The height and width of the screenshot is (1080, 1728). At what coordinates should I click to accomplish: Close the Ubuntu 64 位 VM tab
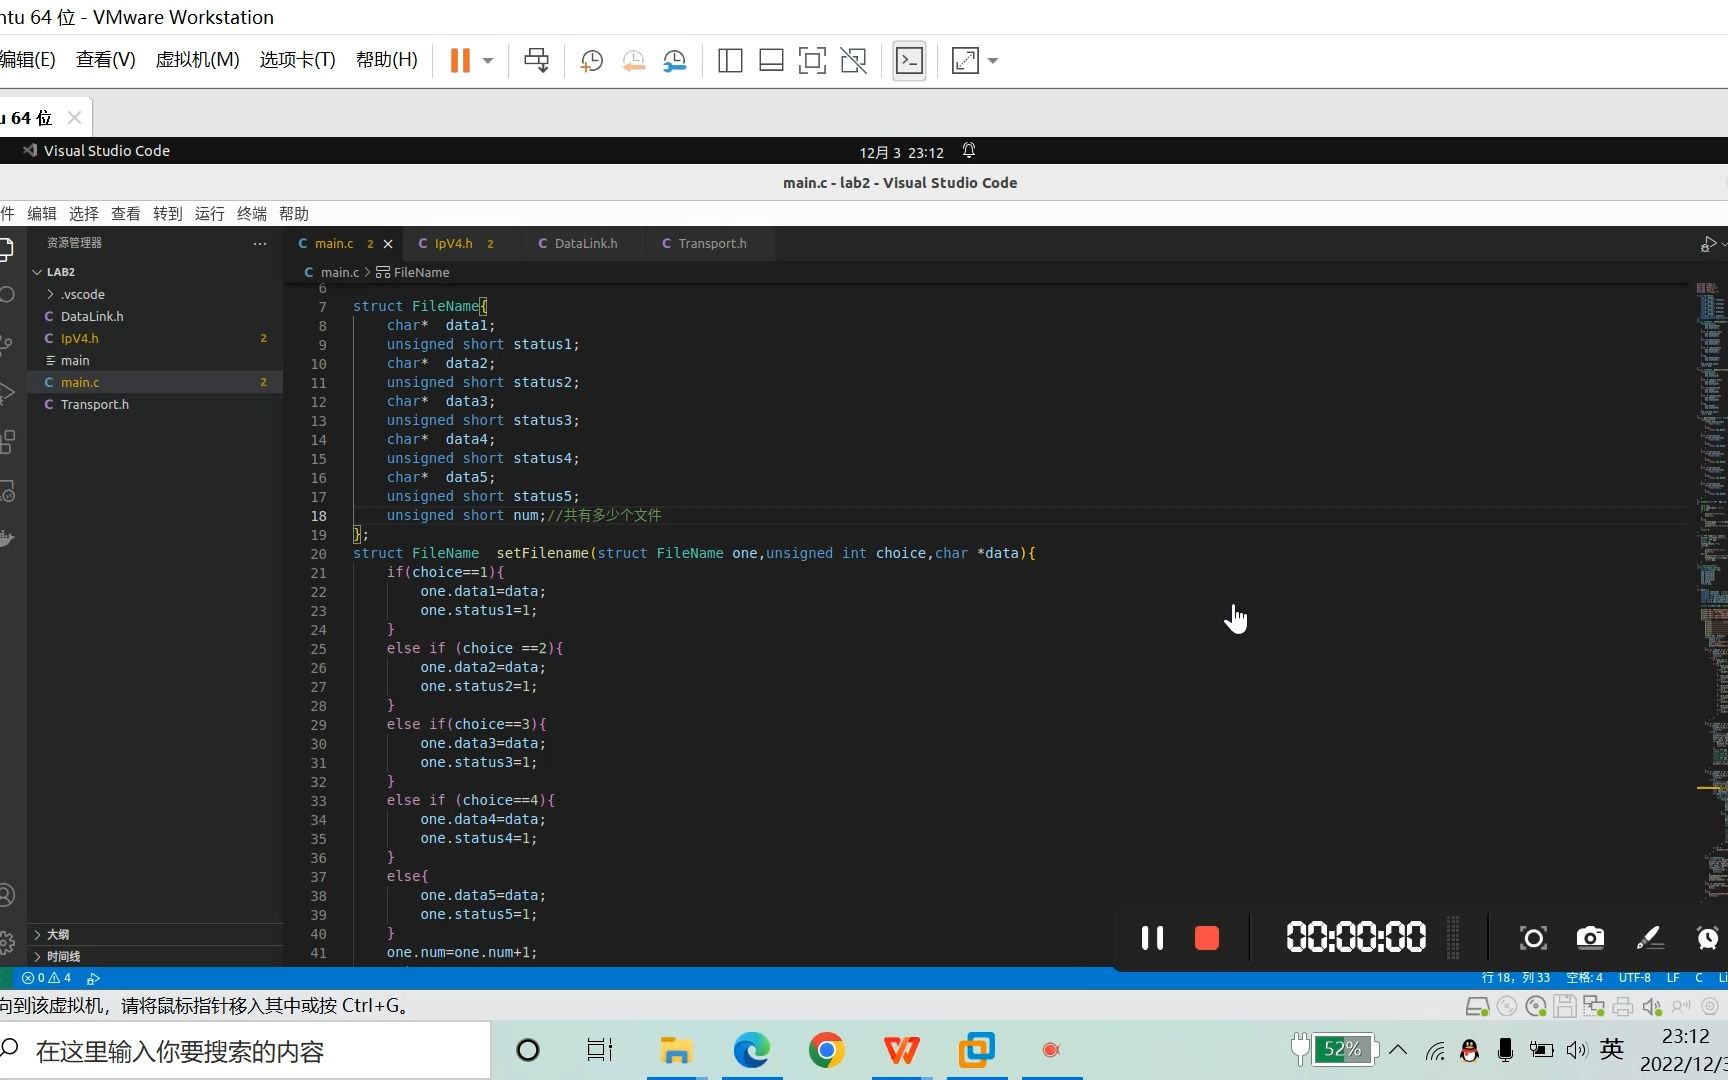(74, 118)
